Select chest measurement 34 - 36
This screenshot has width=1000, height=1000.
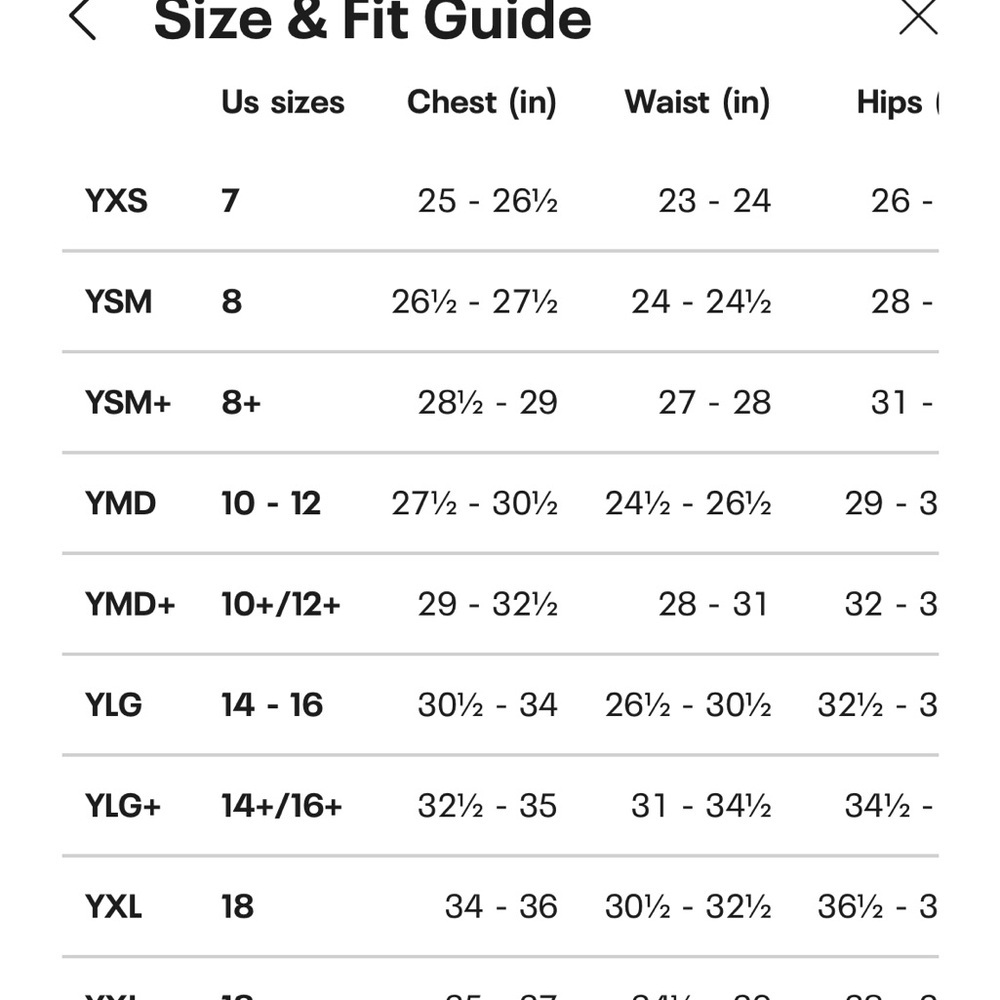501,907
